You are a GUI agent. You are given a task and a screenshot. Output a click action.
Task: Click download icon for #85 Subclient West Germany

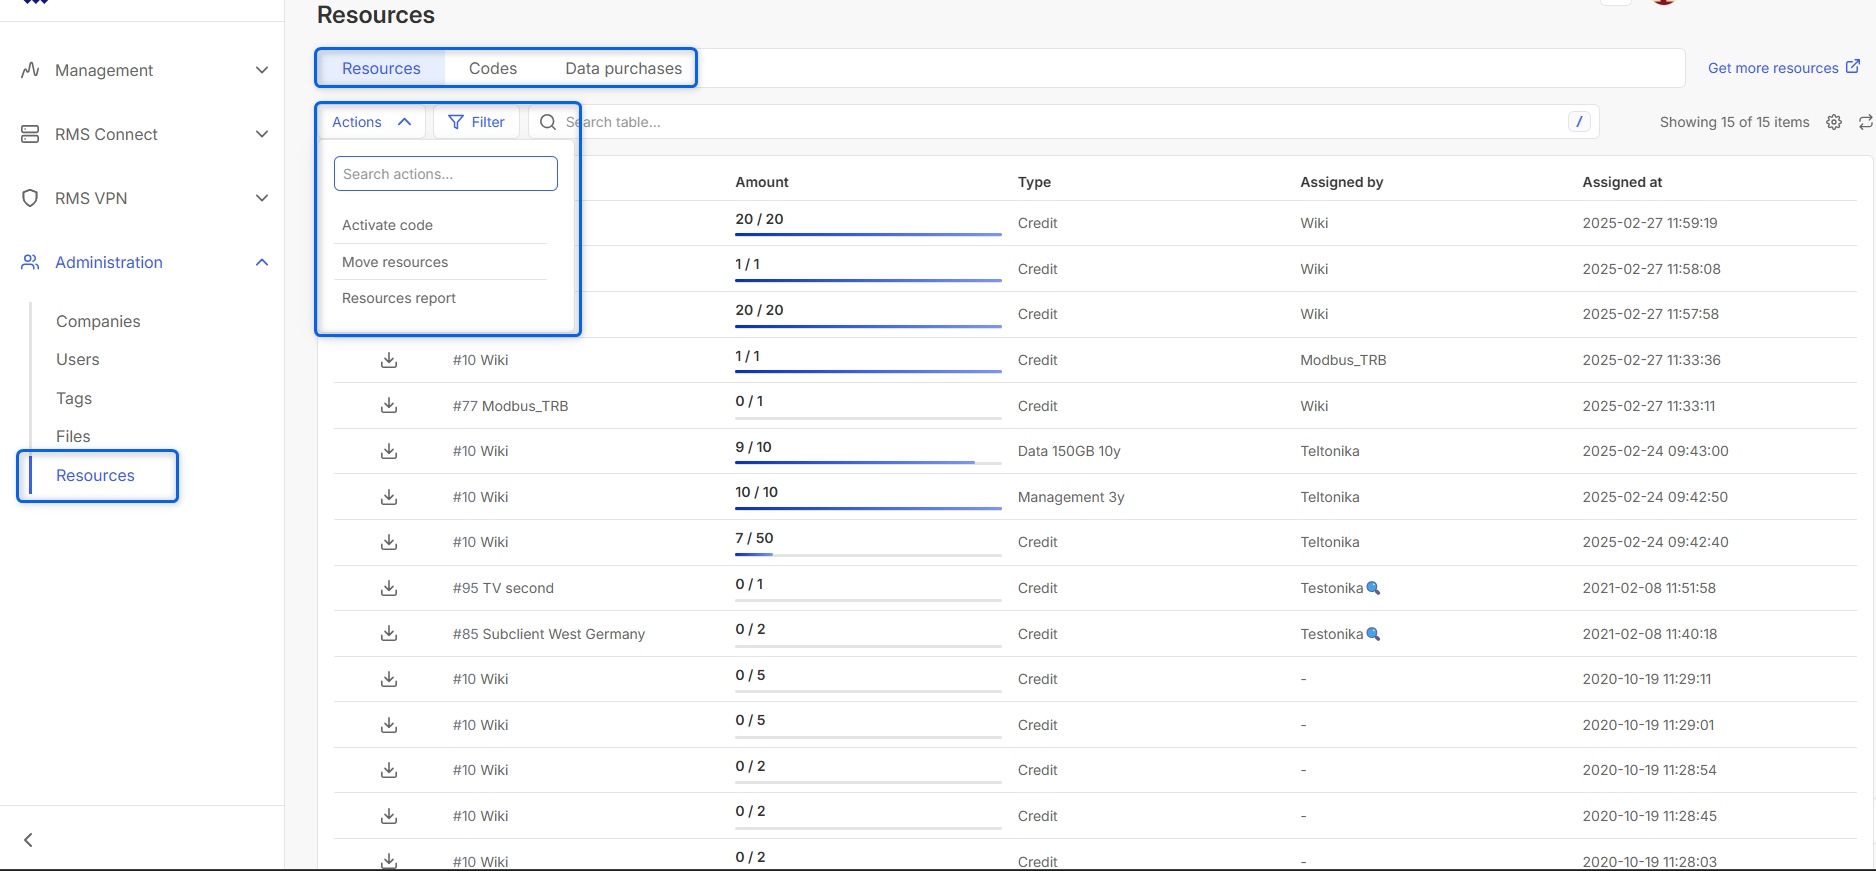tap(389, 633)
